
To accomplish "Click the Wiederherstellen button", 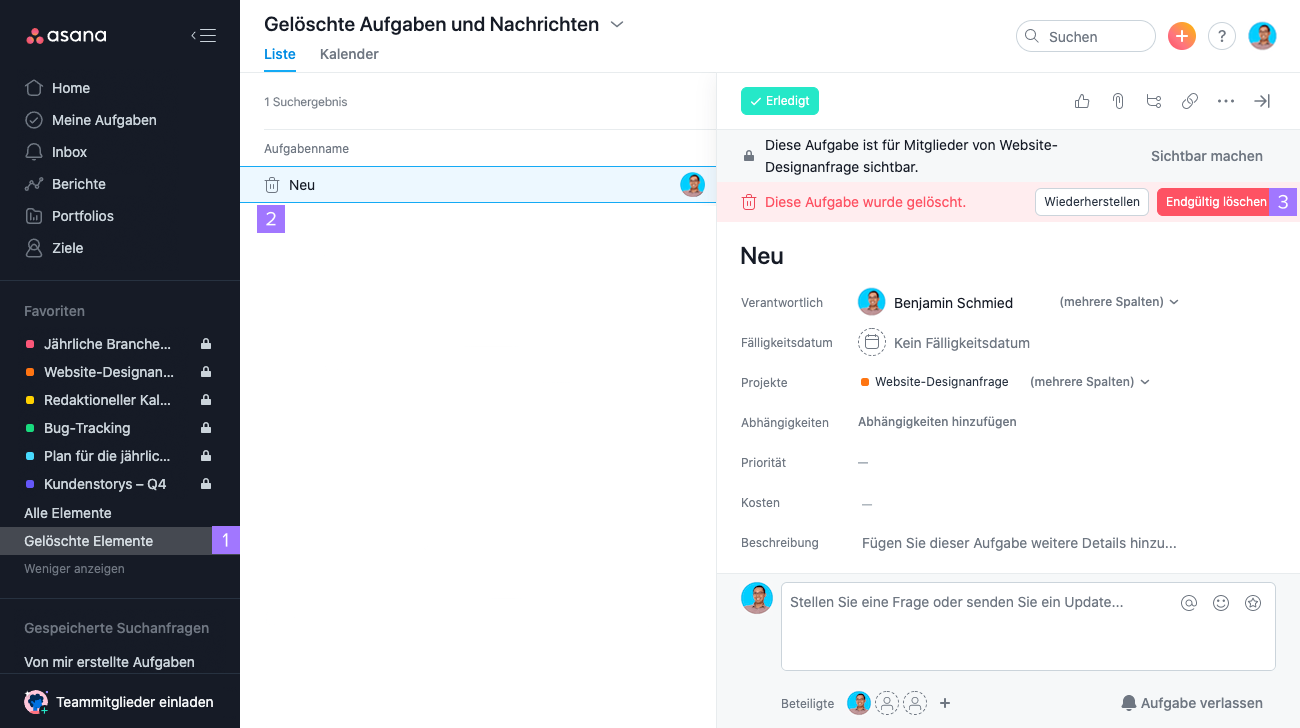I will pos(1092,202).
